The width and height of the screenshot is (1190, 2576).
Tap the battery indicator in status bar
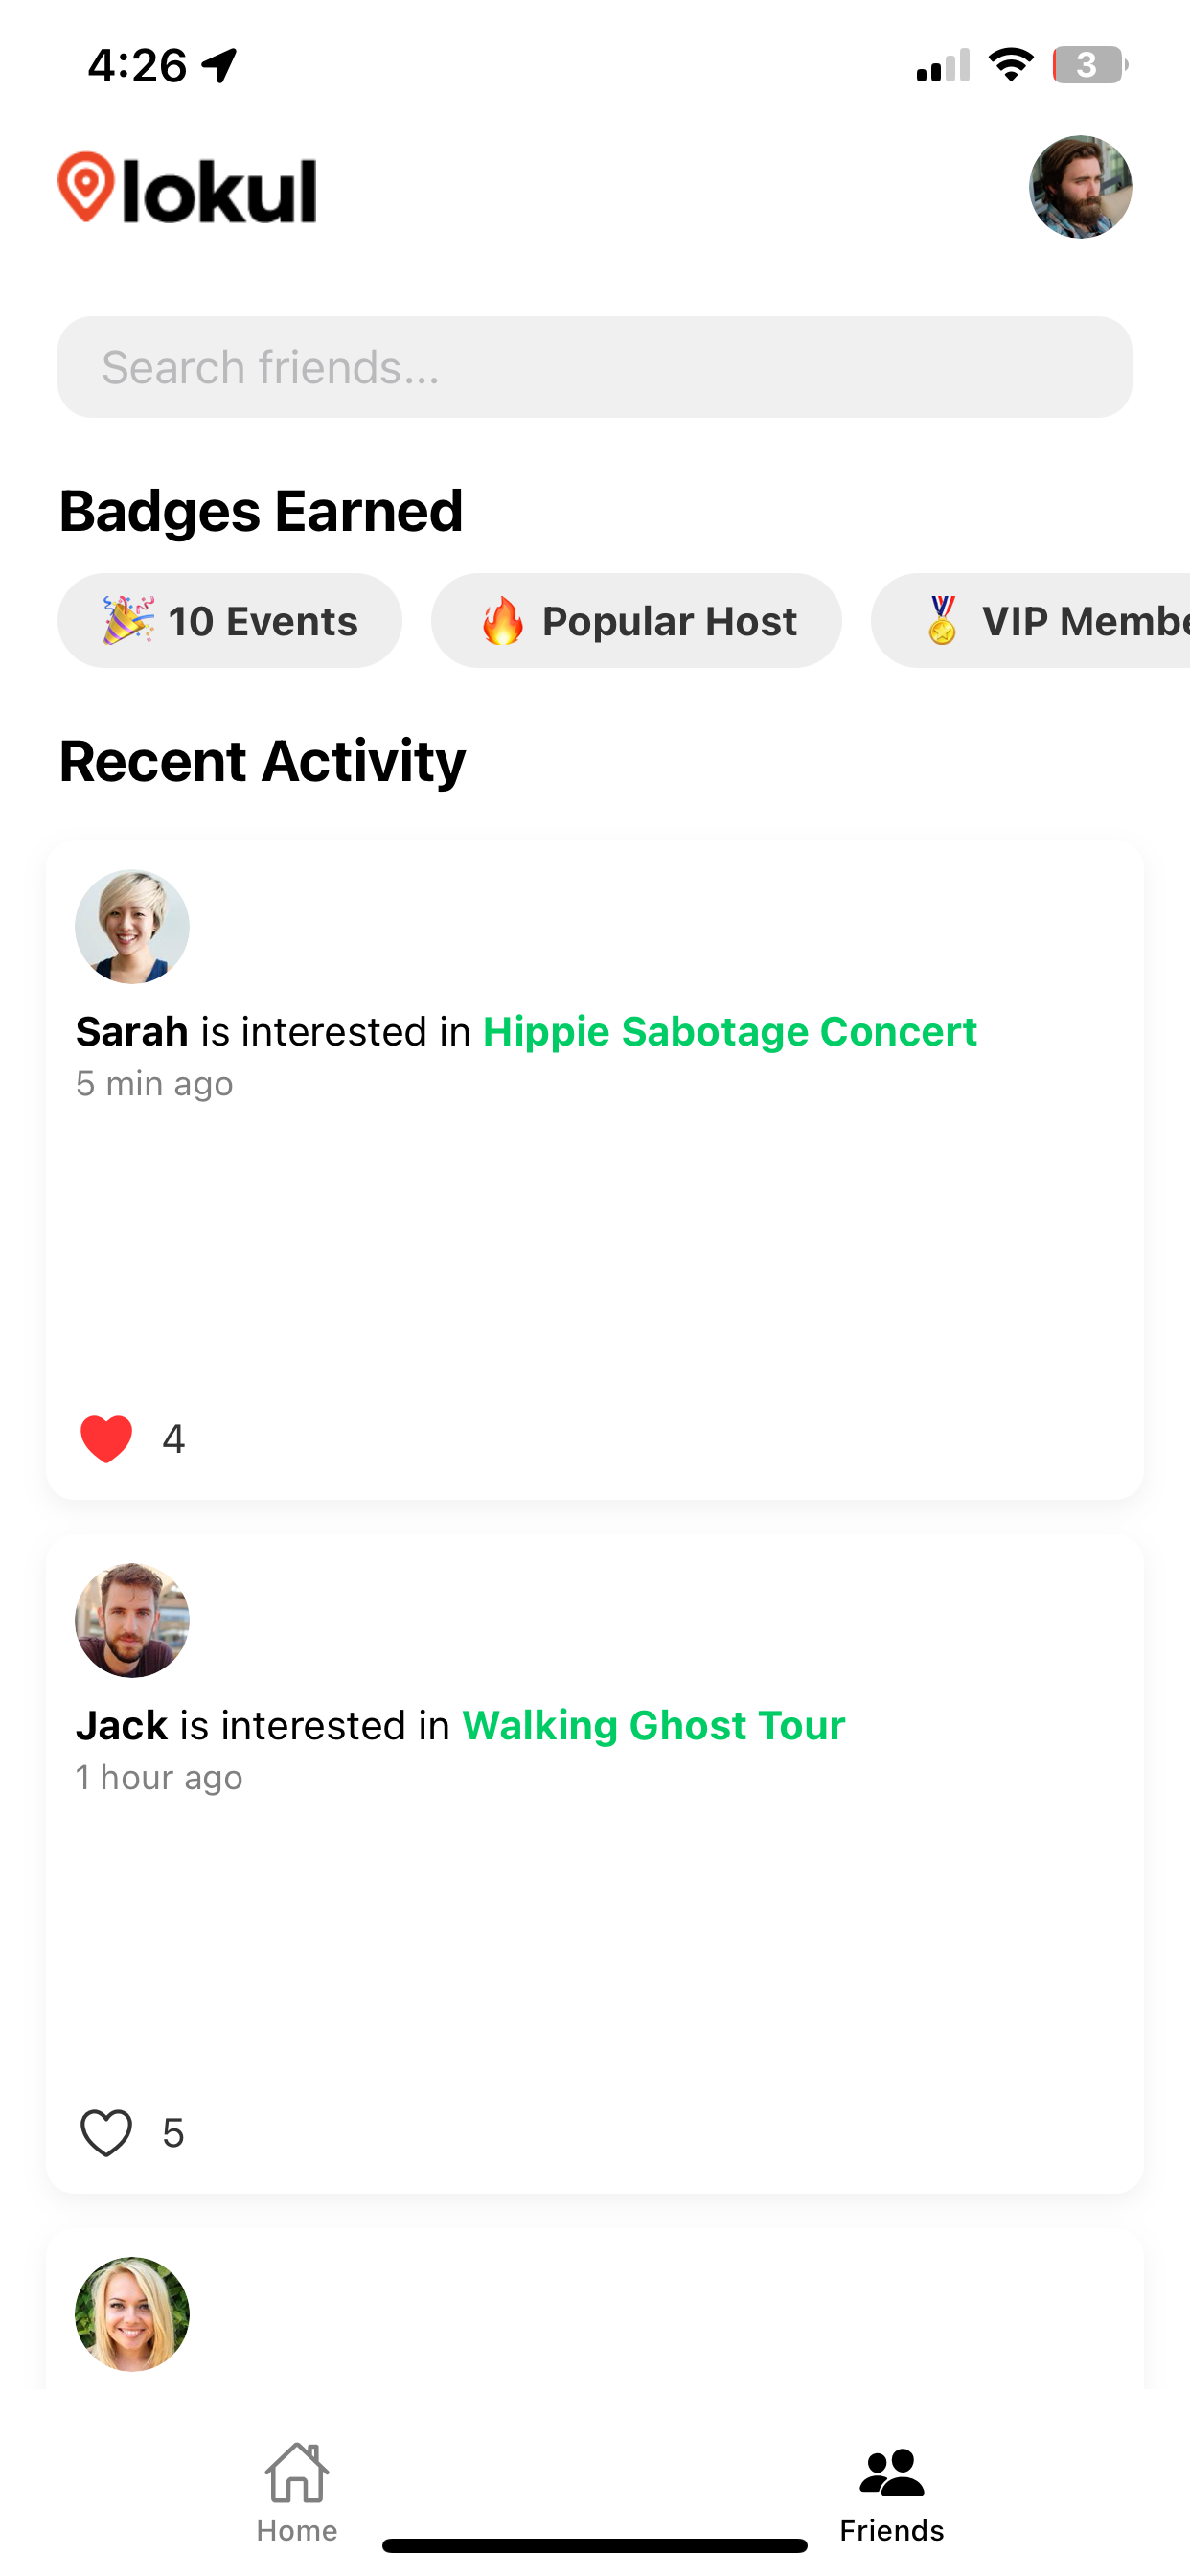[x=1090, y=65]
